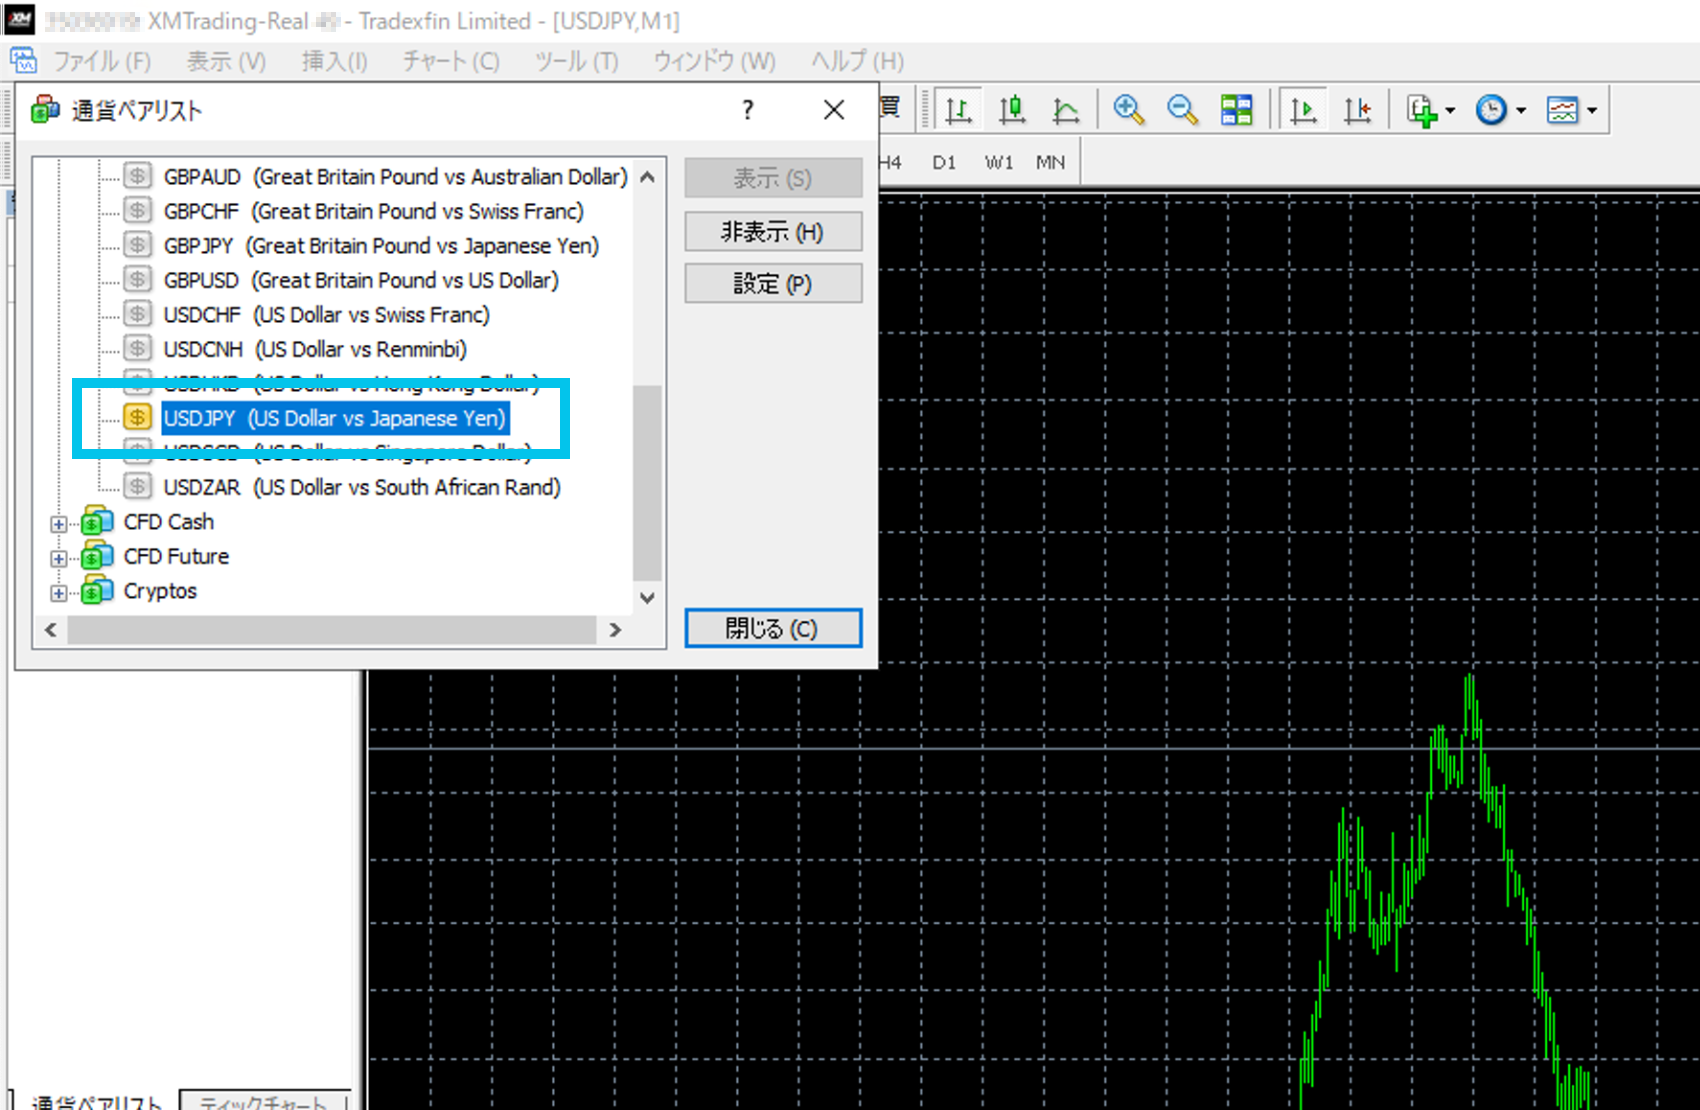Open the チャート (C) menu
Viewport: 1700px width, 1110px height.
451,62
